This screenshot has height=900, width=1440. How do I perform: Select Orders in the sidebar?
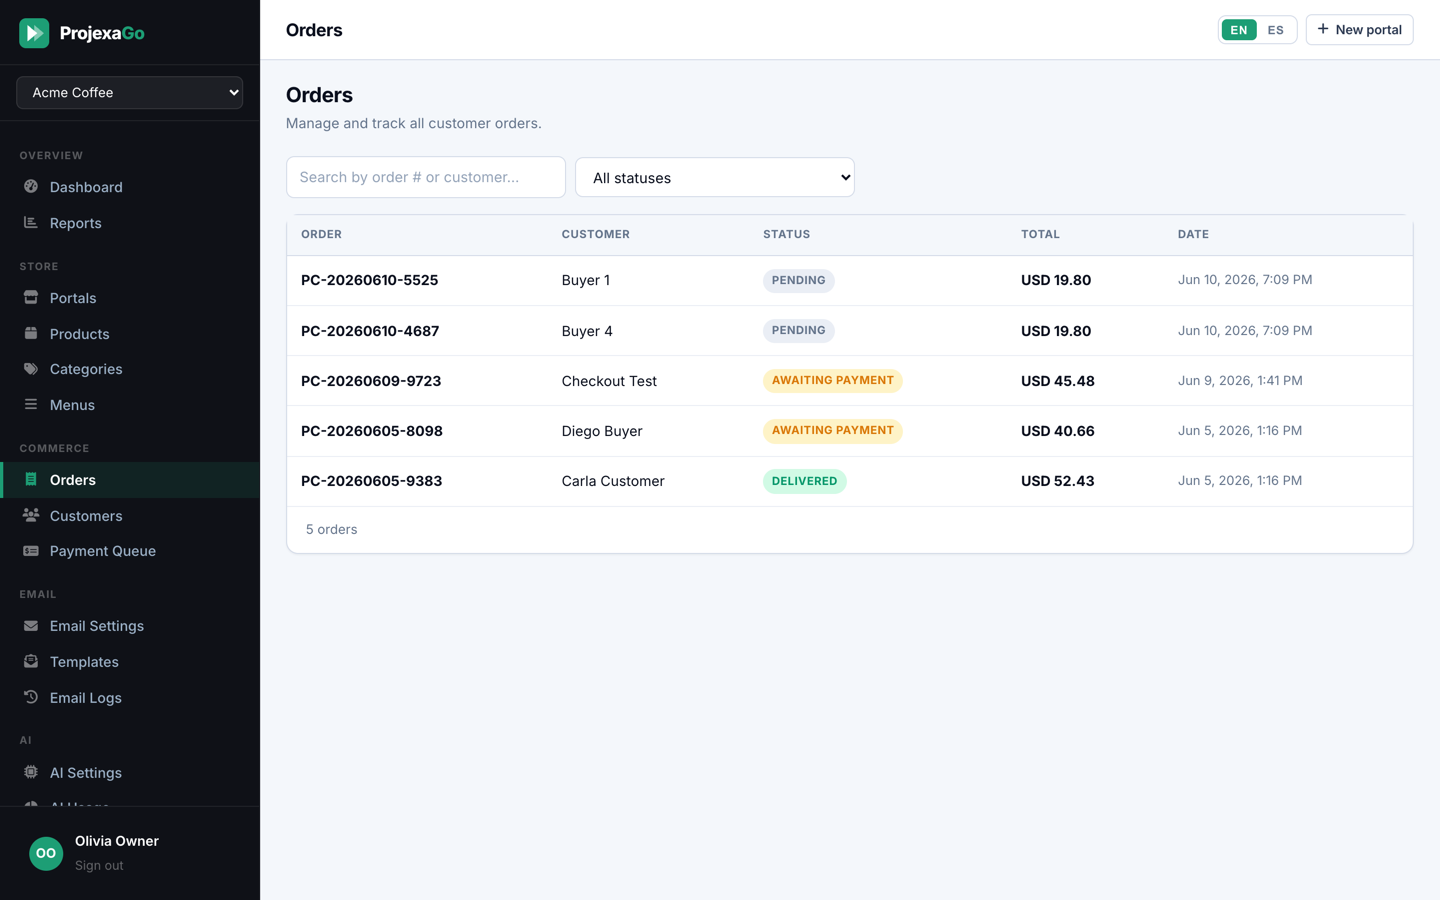tap(130, 480)
